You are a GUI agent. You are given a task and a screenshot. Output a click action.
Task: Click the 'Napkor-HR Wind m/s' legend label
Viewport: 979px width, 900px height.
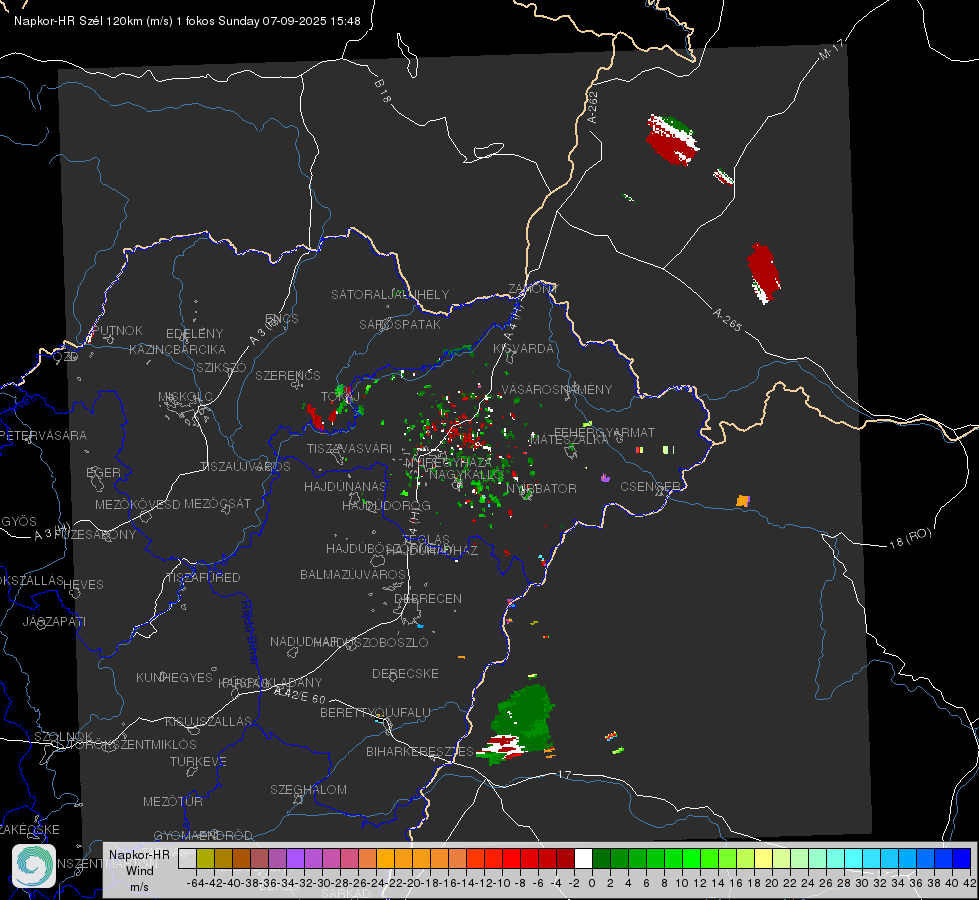point(139,870)
